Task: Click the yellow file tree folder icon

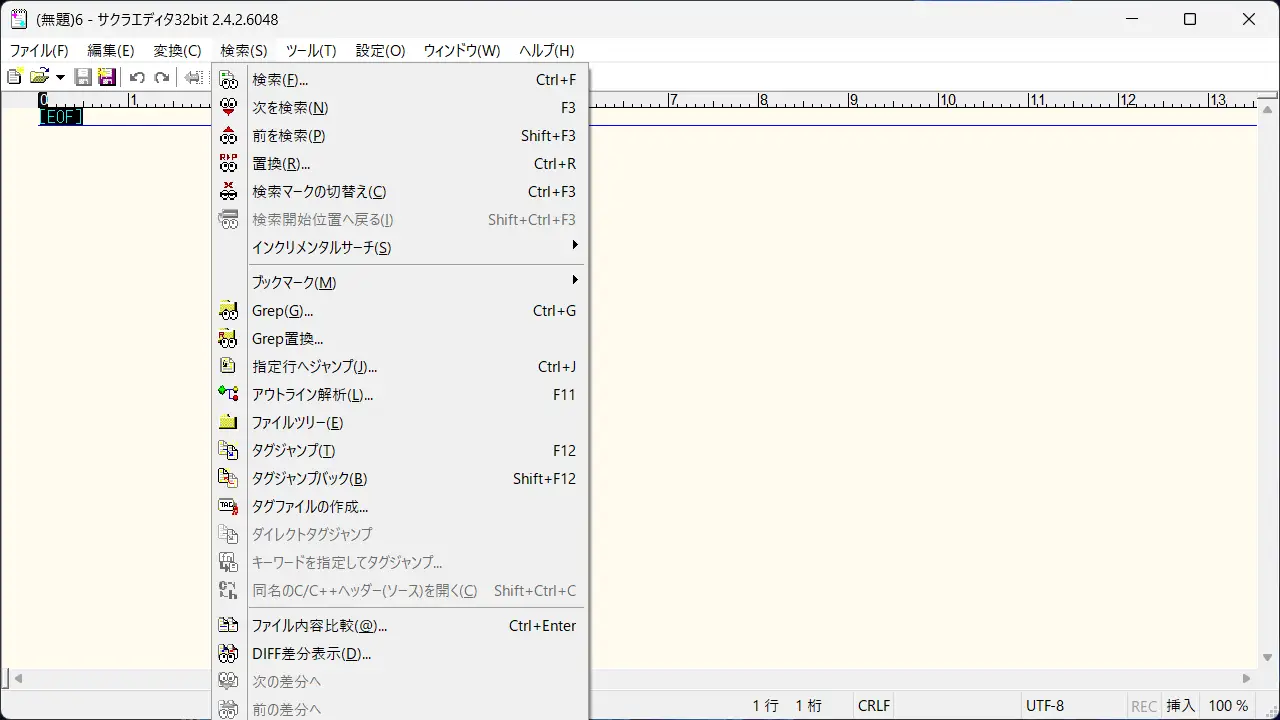Action: tap(229, 423)
